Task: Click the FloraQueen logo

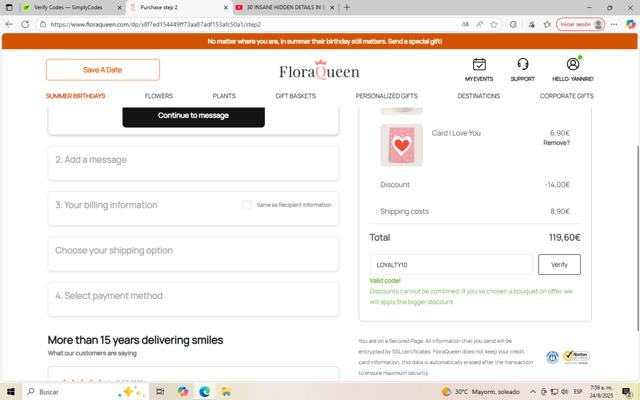Action: coord(319,70)
